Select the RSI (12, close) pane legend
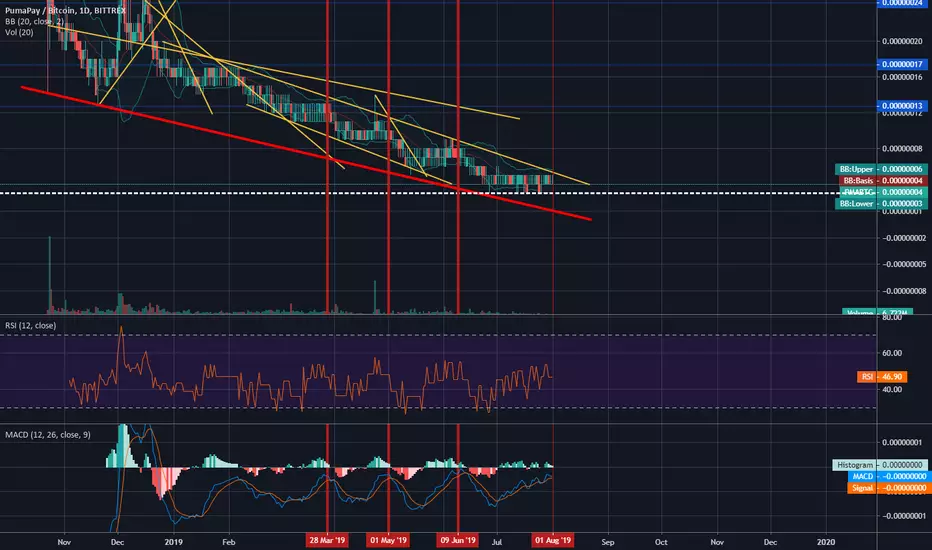Viewport: 932px width, 550px height. point(31,325)
